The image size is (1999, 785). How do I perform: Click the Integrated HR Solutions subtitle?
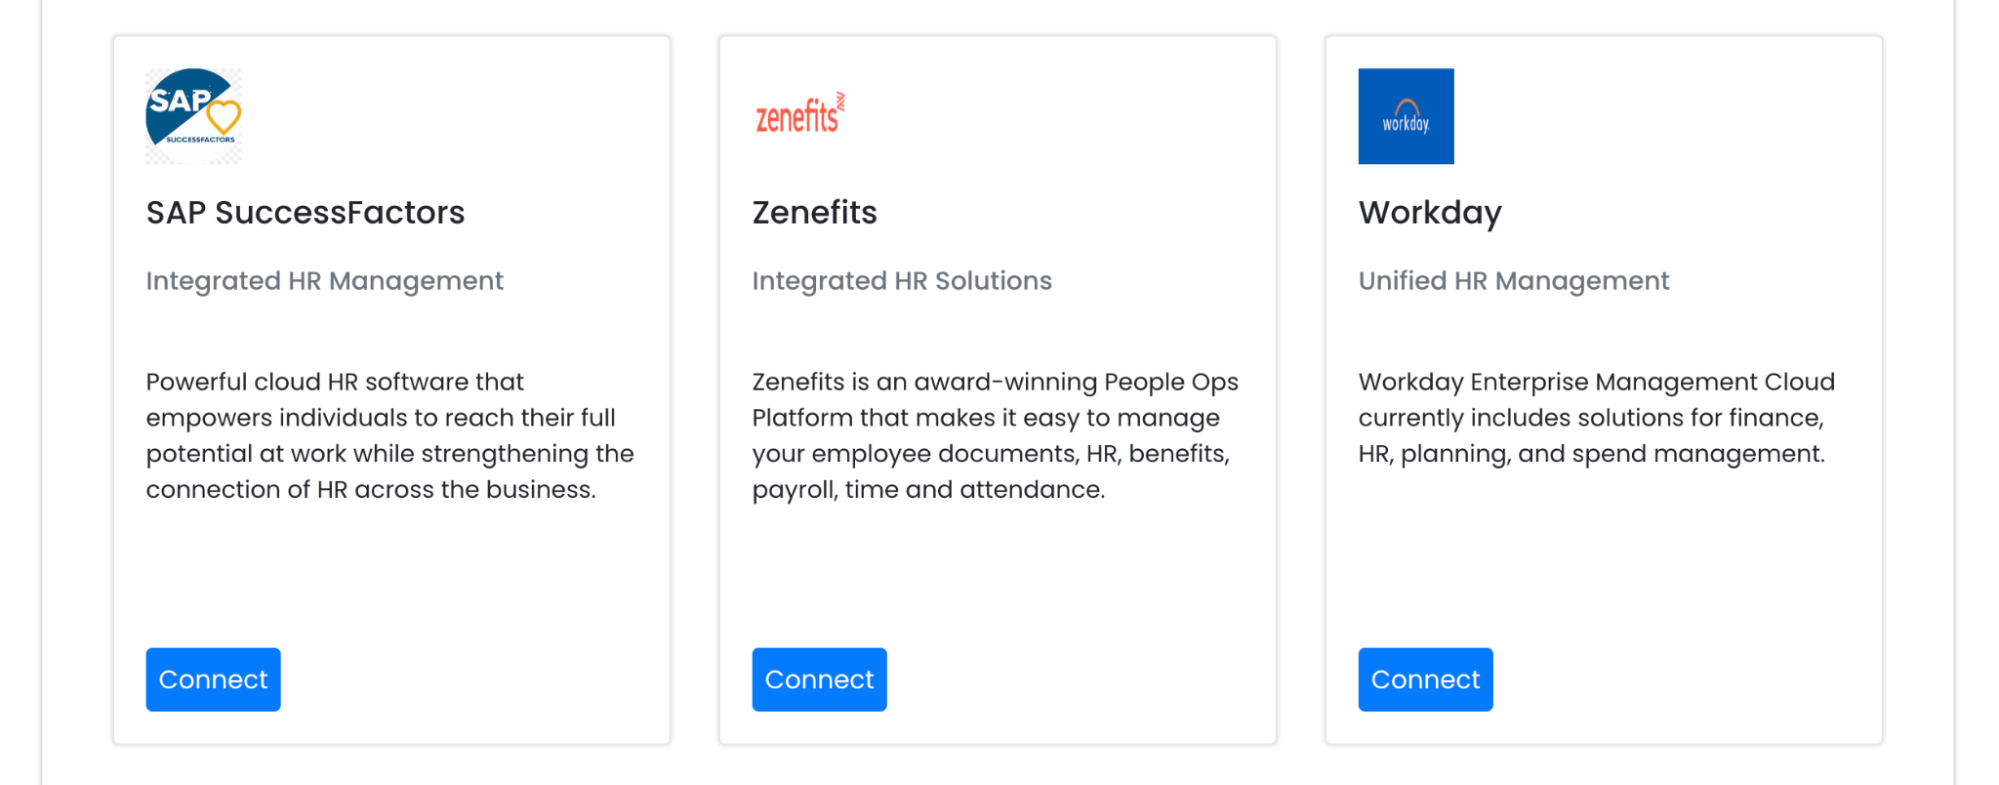pos(901,281)
